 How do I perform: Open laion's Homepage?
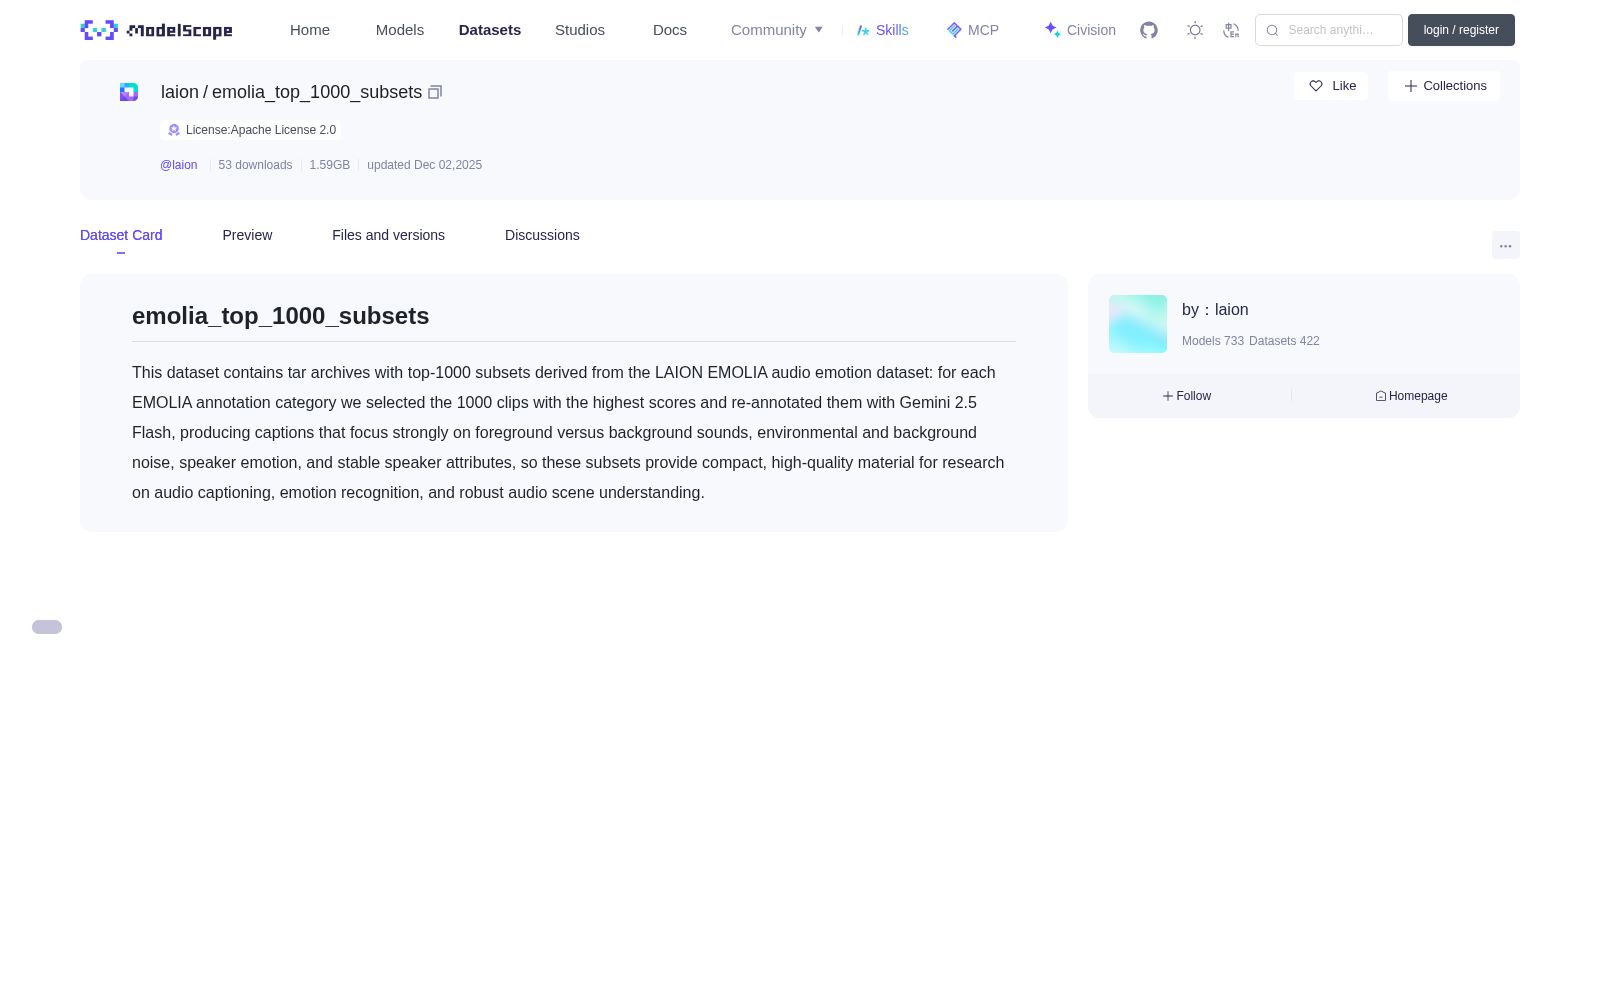click(1411, 396)
